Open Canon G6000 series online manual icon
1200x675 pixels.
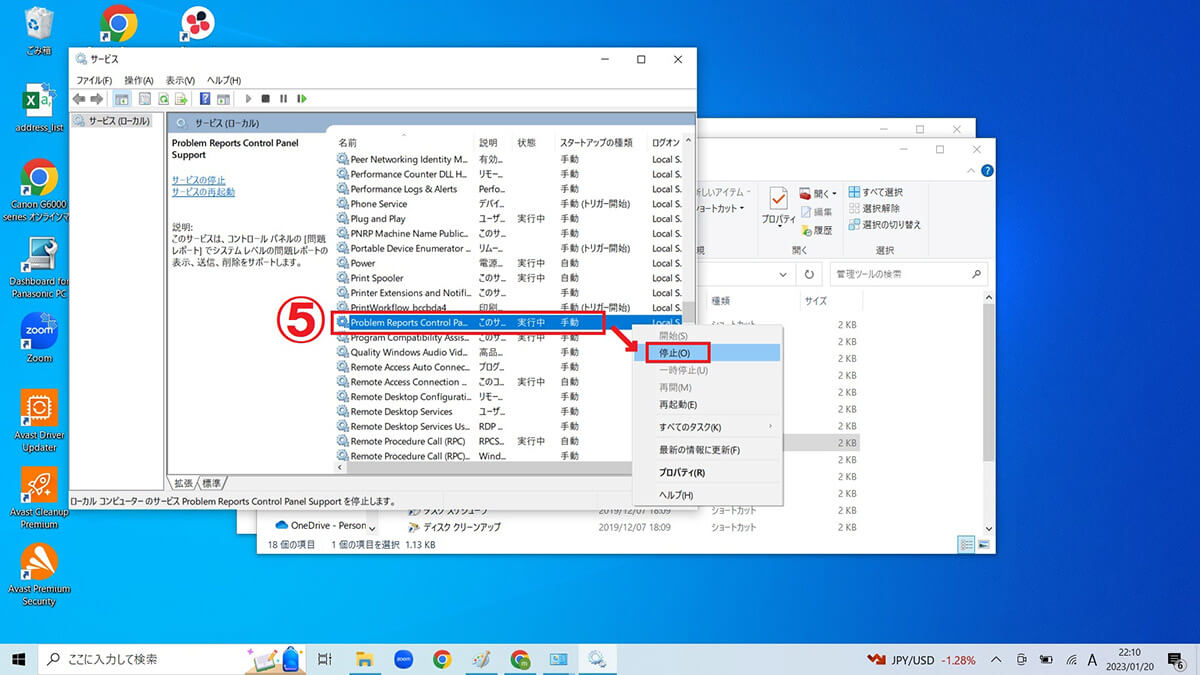[39, 190]
